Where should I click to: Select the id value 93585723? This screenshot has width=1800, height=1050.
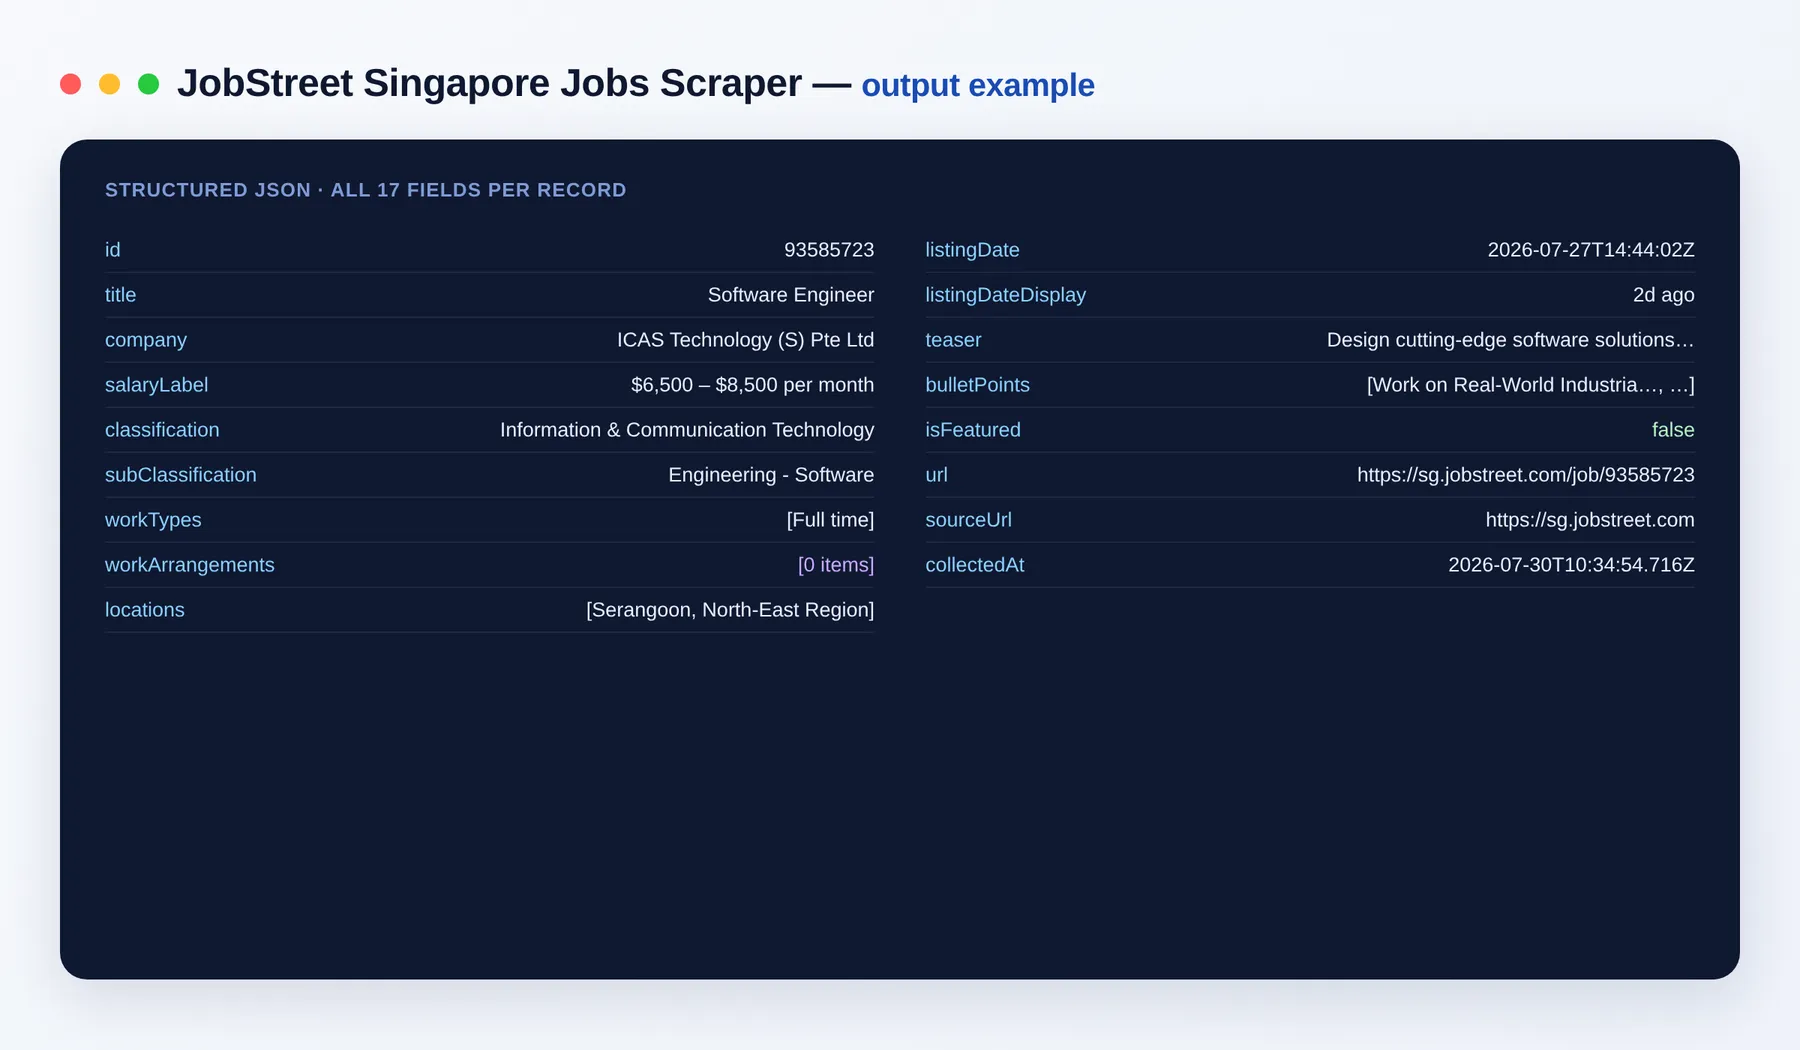coord(829,250)
